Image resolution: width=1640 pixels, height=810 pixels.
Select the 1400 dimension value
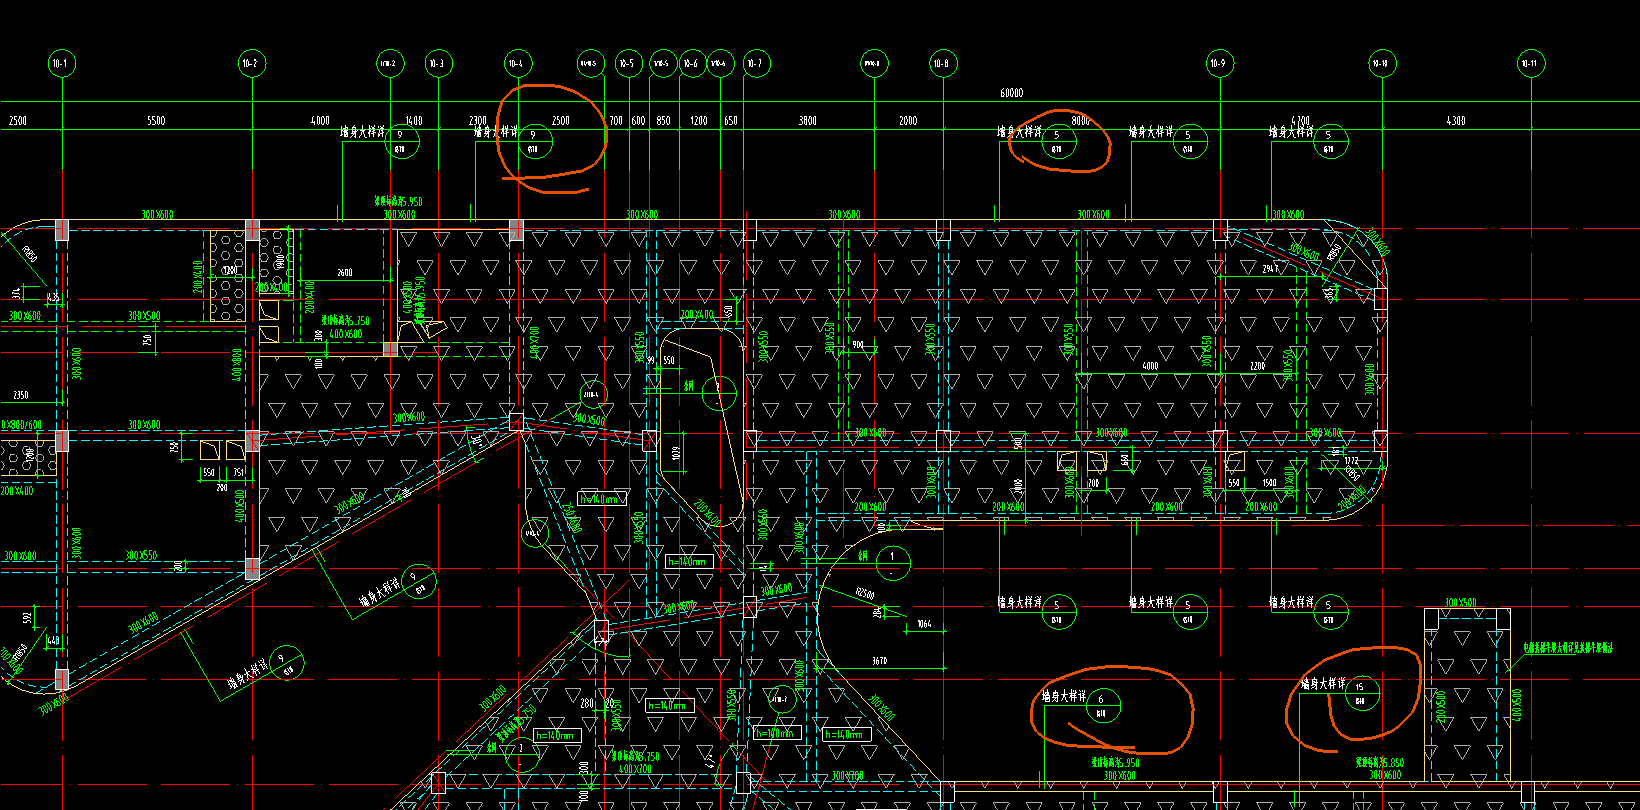414,121
